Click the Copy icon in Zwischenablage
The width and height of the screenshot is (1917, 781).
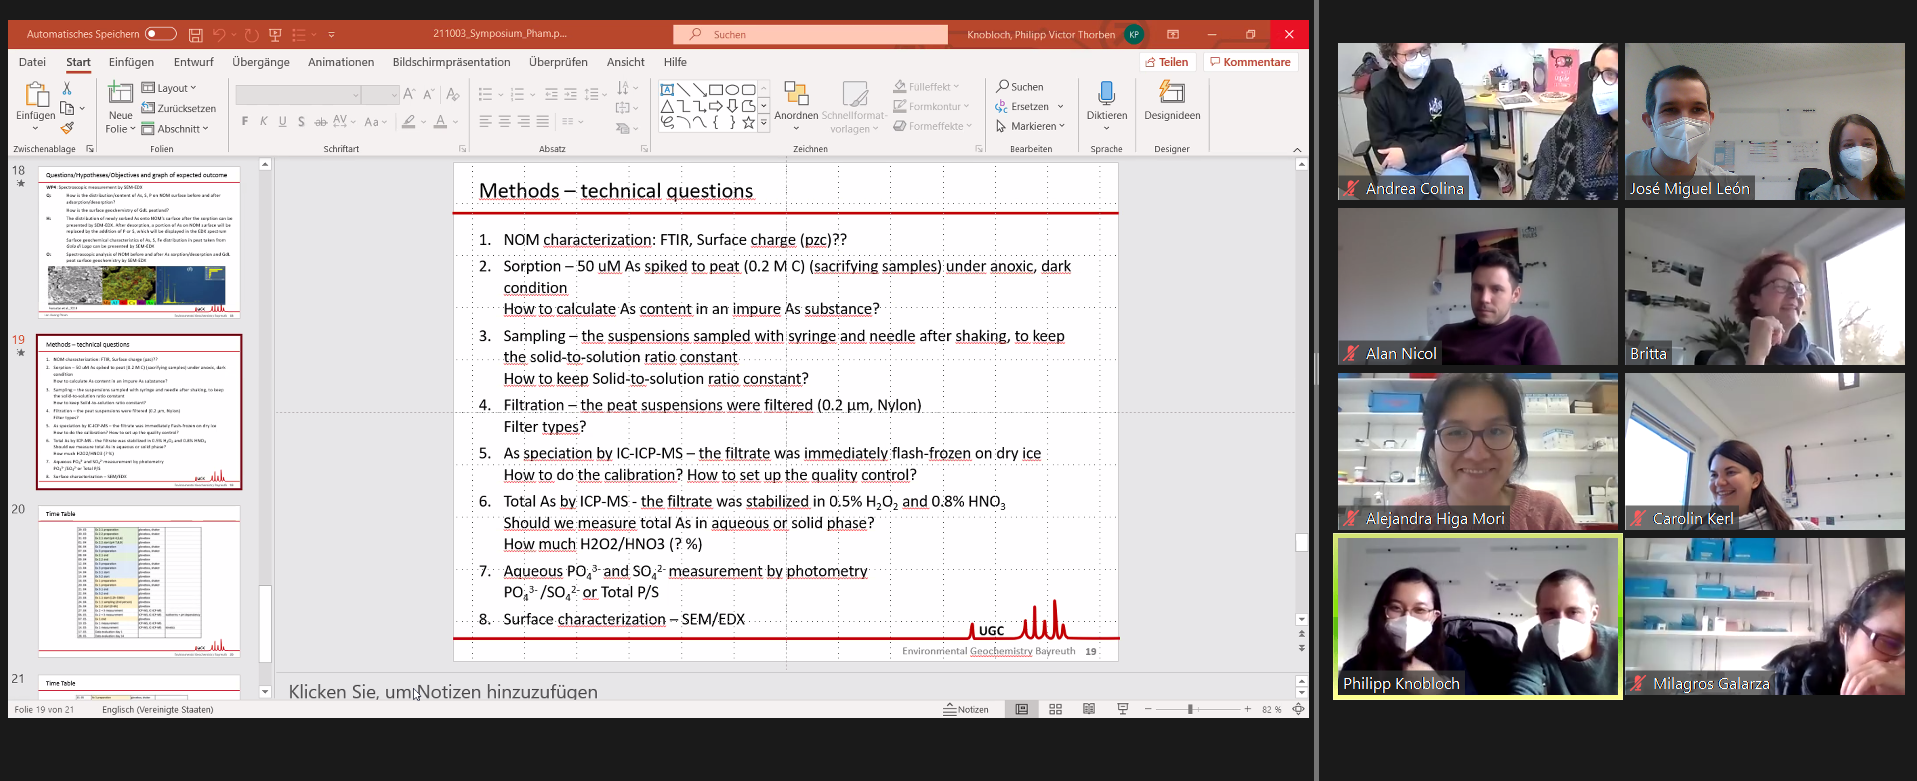(x=67, y=108)
